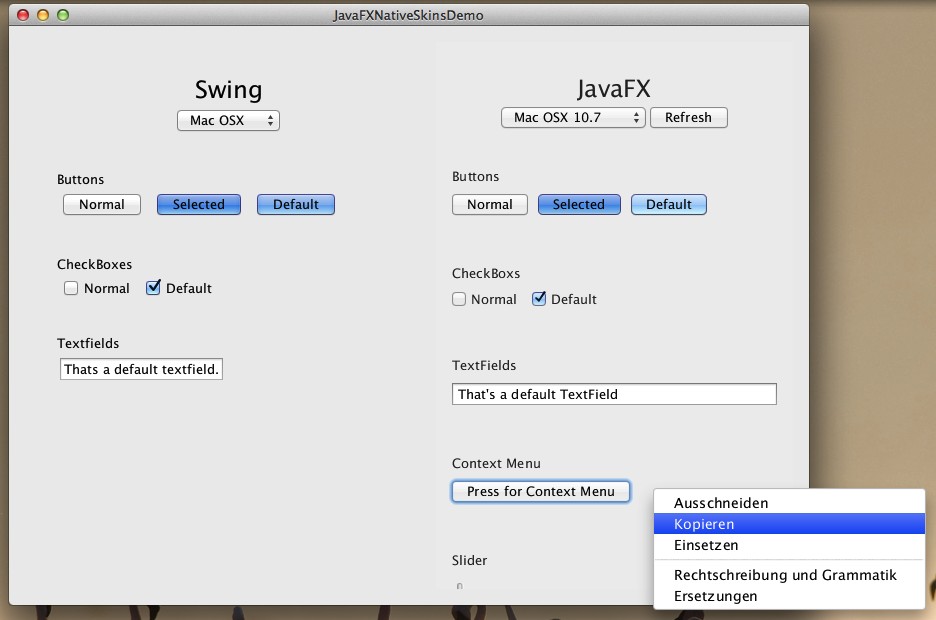This screenshot has width=936, height=620.
Task: Select Kopieren in the context menu
Action: [x=704, y=524]
